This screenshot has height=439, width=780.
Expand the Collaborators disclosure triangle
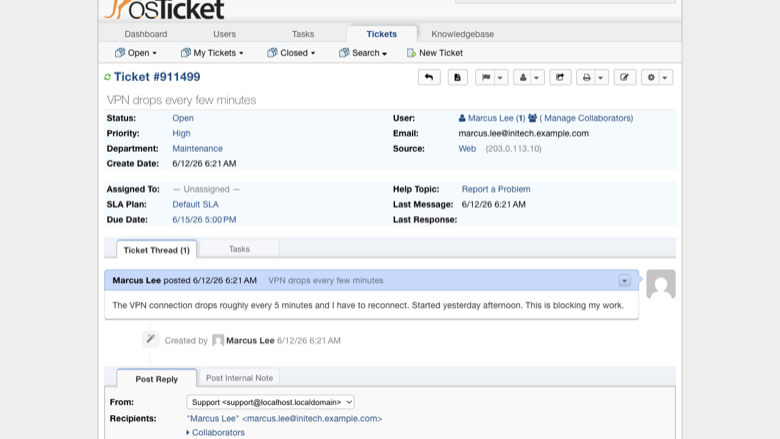[188, 433]
